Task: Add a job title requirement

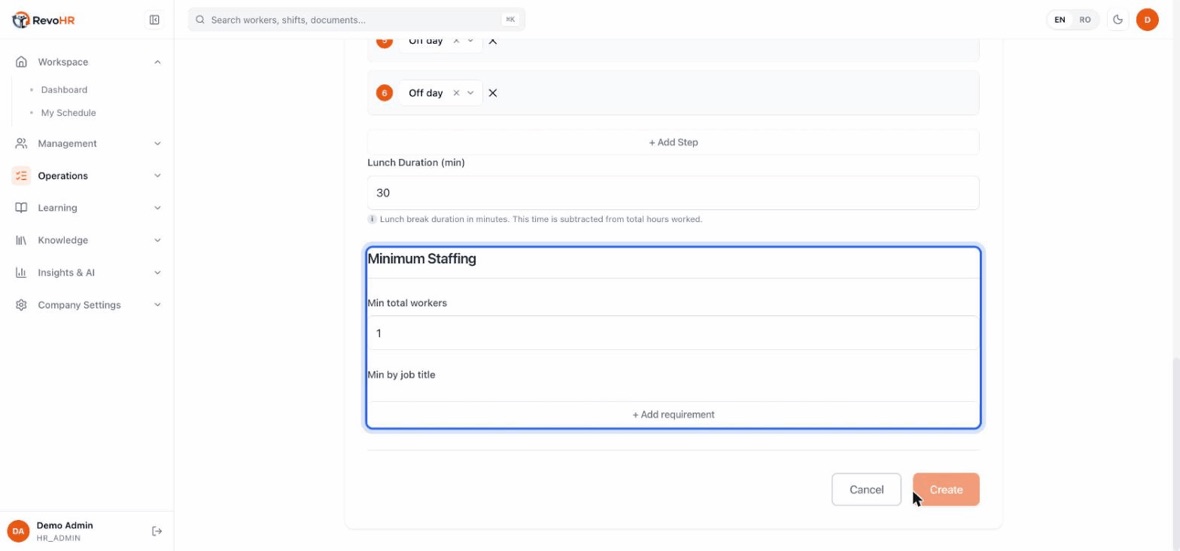Action: [674, 414]
